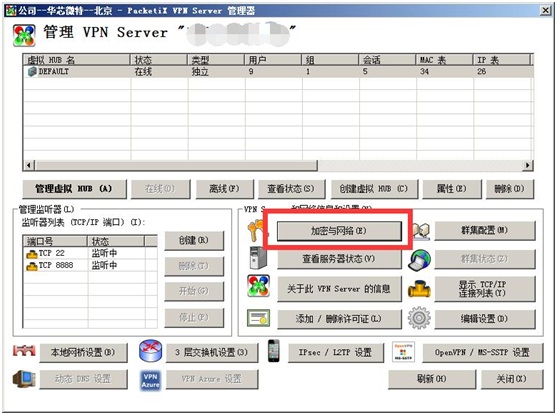This screenshot has width=557, height=415.
Task: Click hub list scrollbar left arrow
Action: point(30,166)
